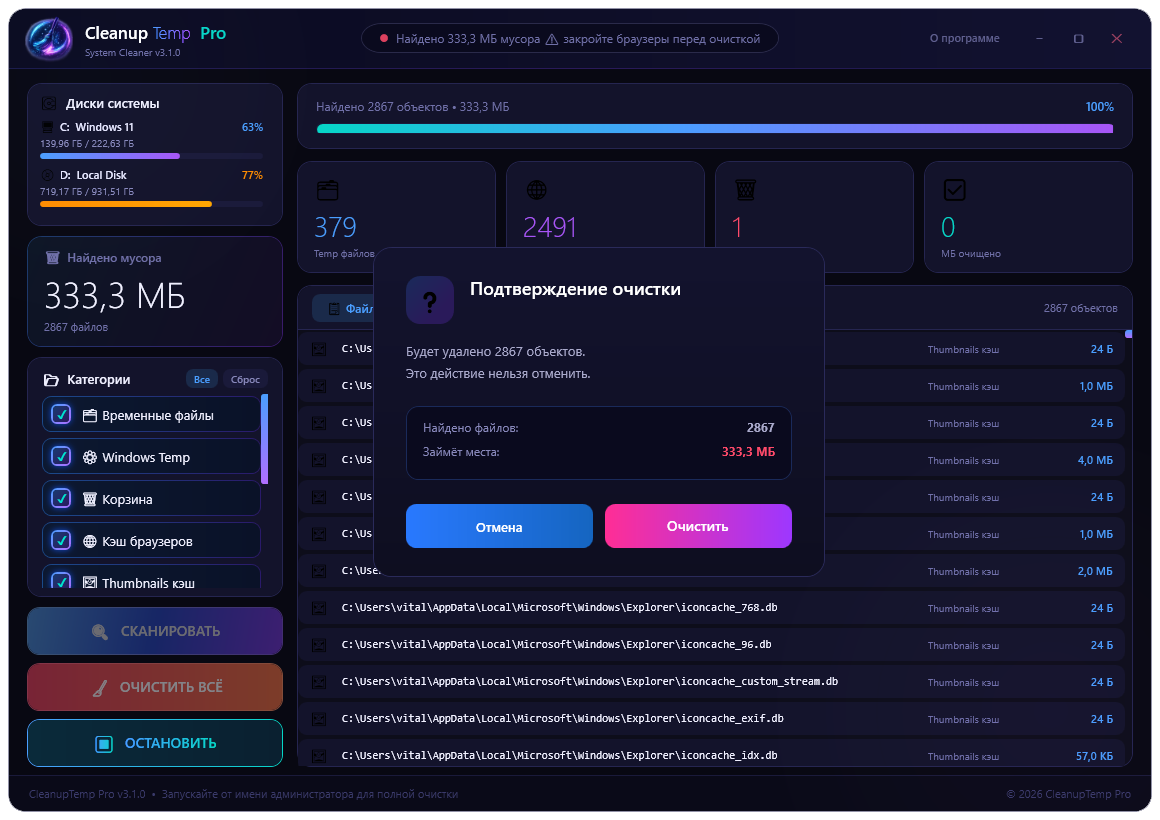1160x820 pixels.
Task: Click the globe icon above 2491
Action: [536, 190]
